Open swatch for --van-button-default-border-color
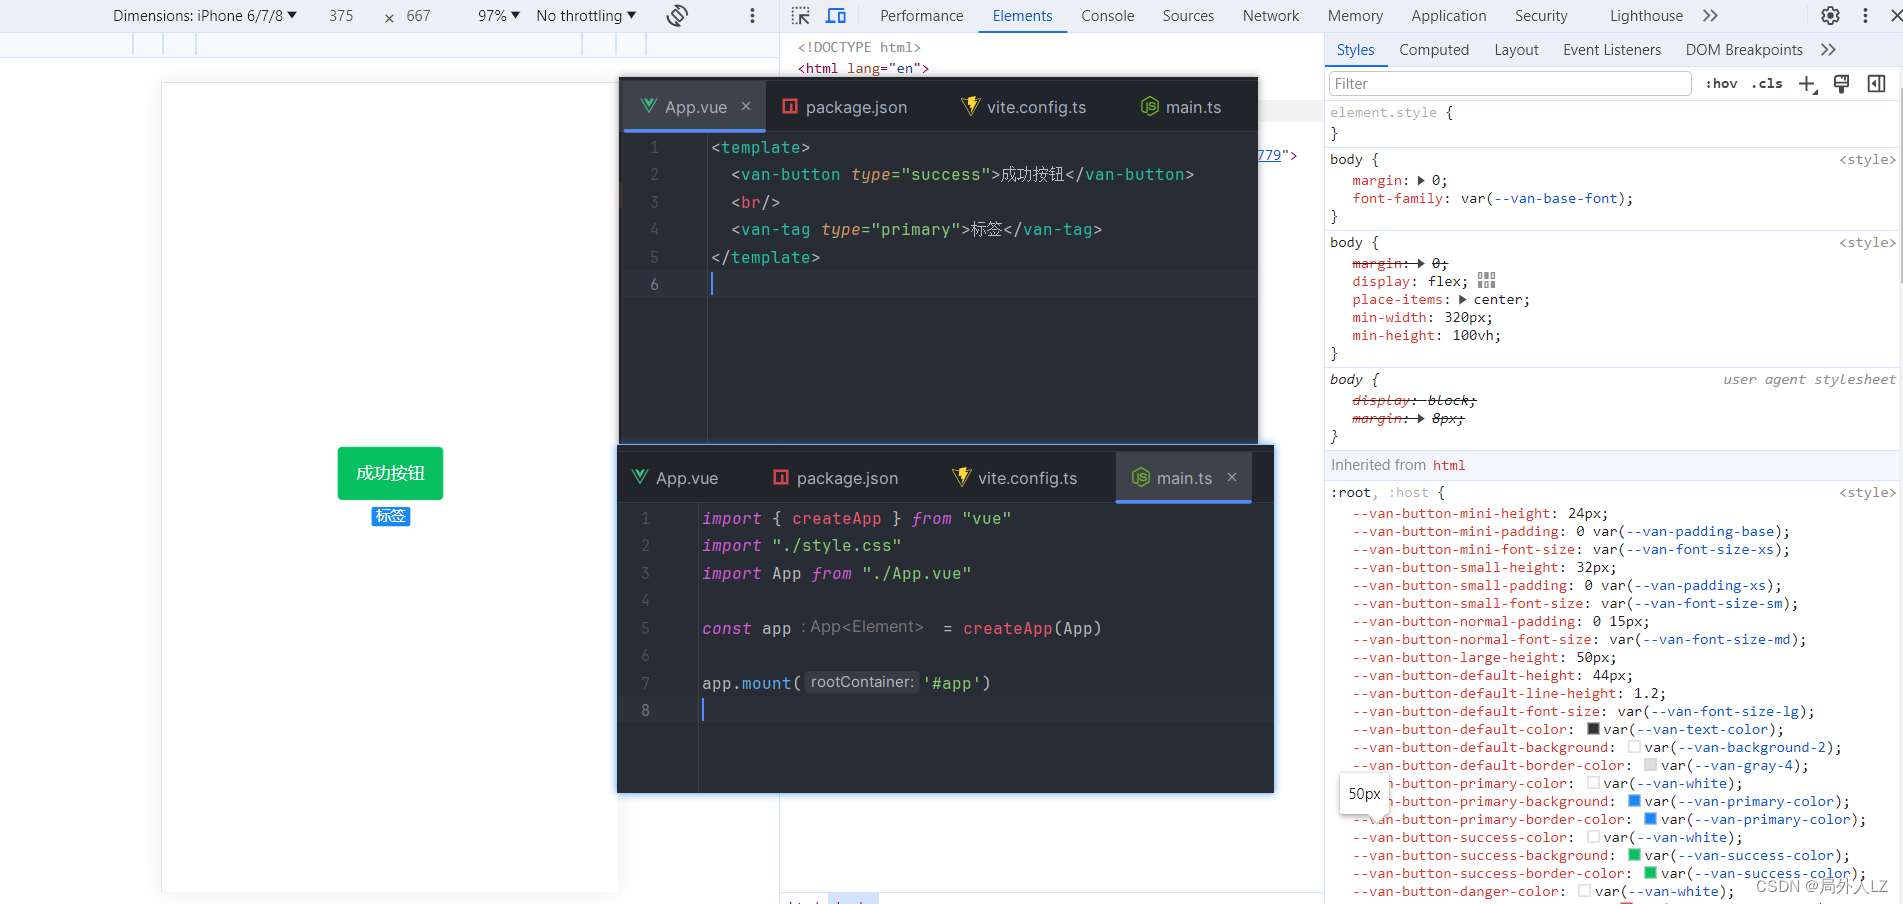 (1651, 765)
